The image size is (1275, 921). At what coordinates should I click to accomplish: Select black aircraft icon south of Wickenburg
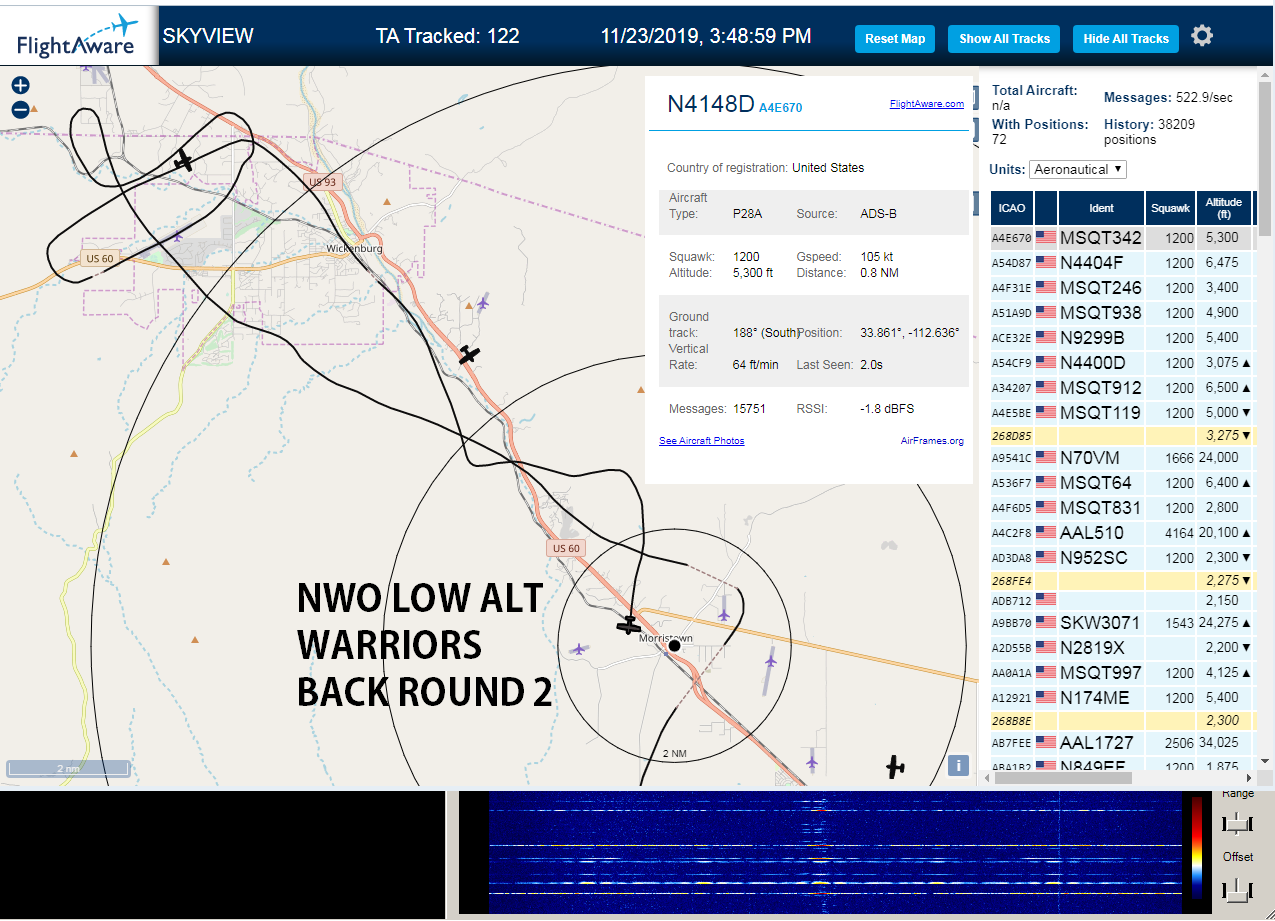coord(469,354)
